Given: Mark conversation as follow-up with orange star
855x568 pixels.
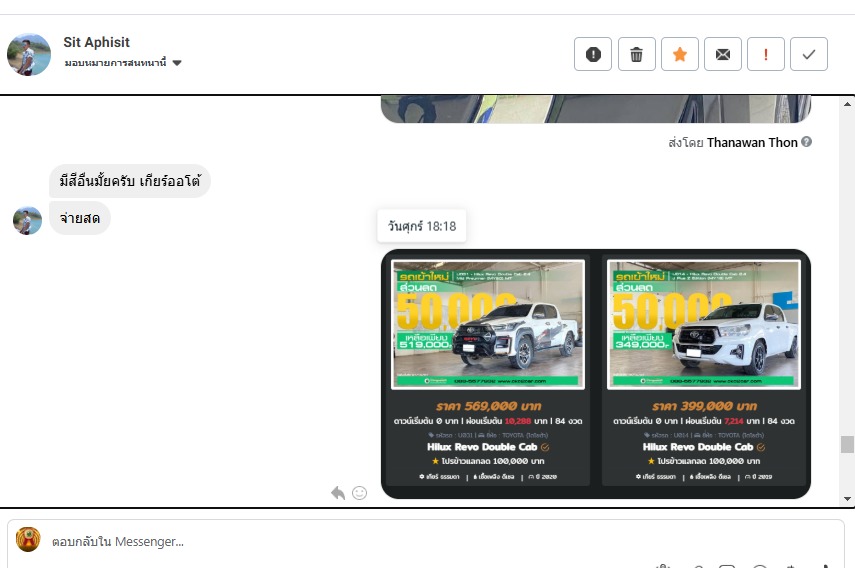Looking at the screenshot, I should [x=679, y=54].
